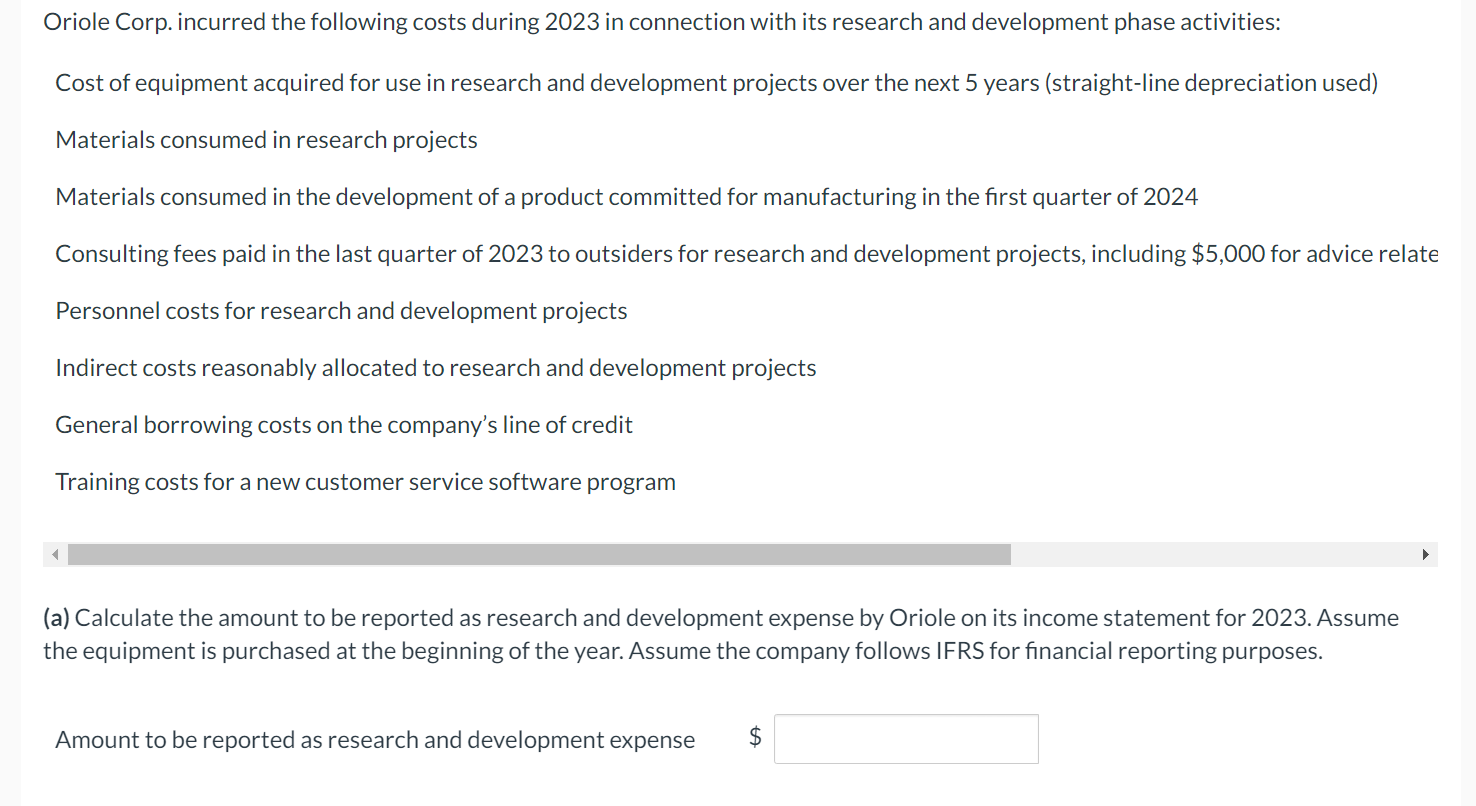Click the dollar sign beside the answer box
This screenshot has width=1476, height=806.
point(756,738)
